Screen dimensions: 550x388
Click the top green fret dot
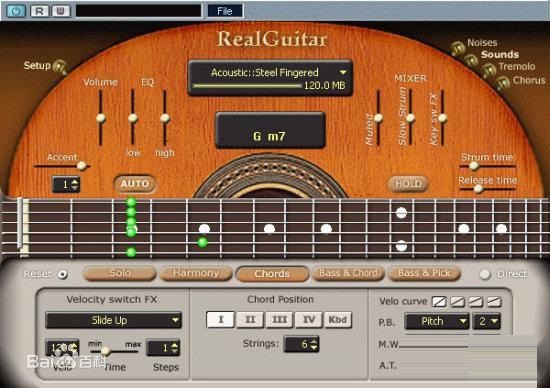click(x=131, y=202)
